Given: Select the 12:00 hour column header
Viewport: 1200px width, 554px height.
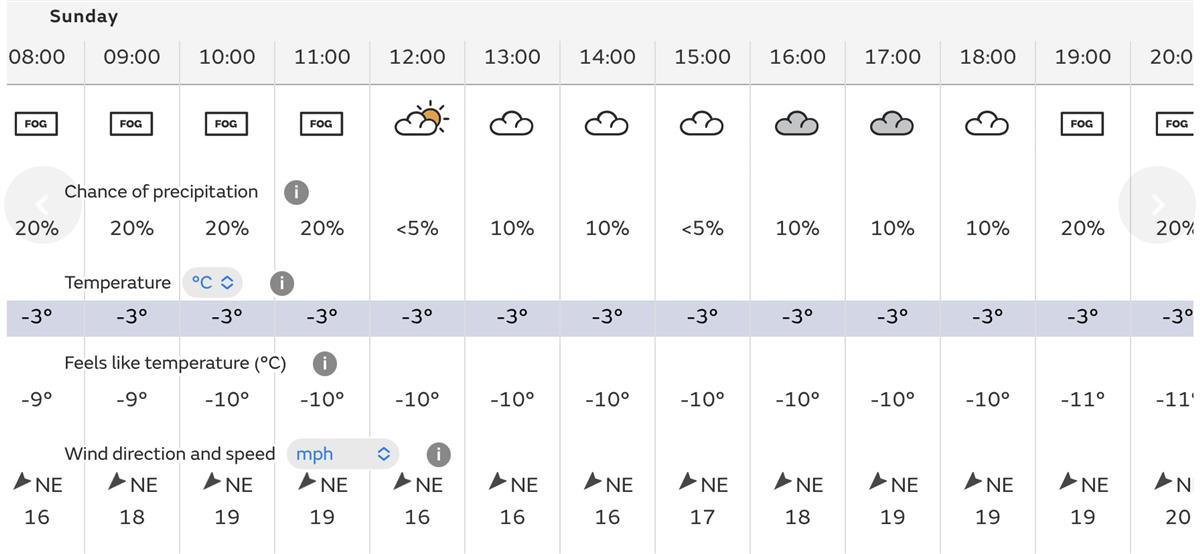Looking at the screenshot, I should coord(417,57).
